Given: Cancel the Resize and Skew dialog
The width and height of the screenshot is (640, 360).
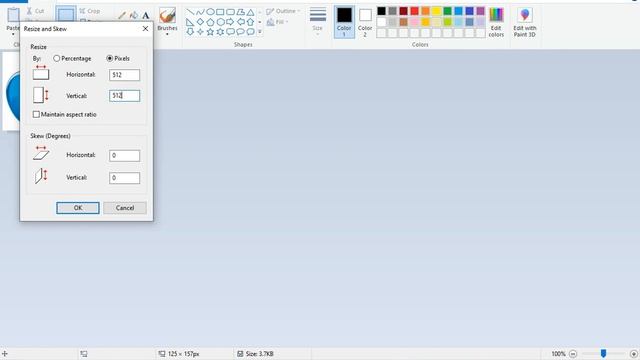Looking at the screenshot, I should (125, 208).
